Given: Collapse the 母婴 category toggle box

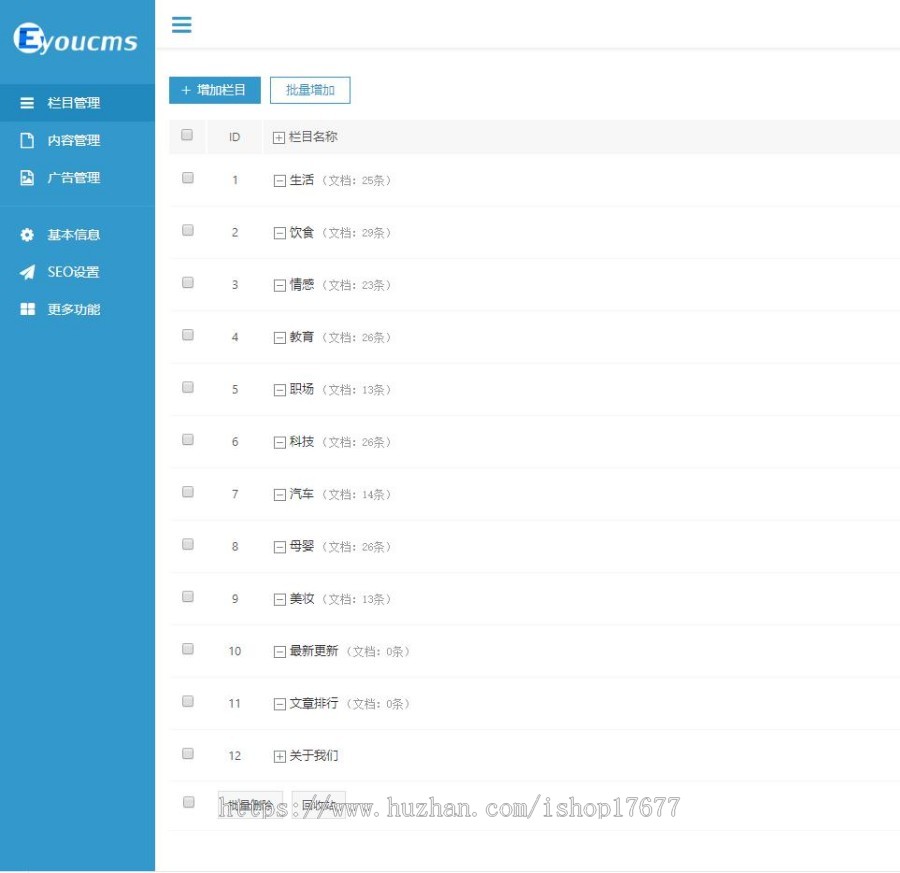Looking at the screenshot, I should point(280,547).
